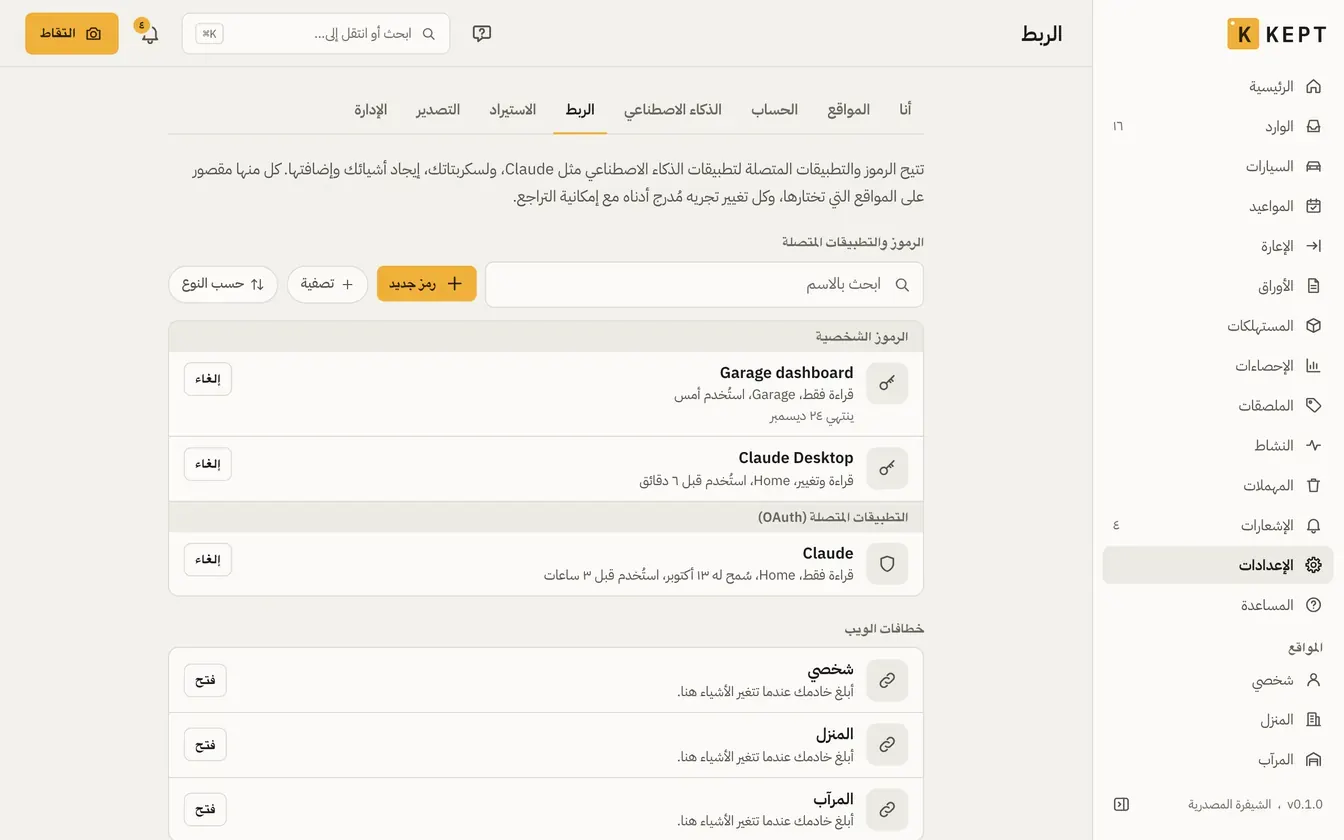
Task: Open the شخصي webhook
Action: (205, 680)
